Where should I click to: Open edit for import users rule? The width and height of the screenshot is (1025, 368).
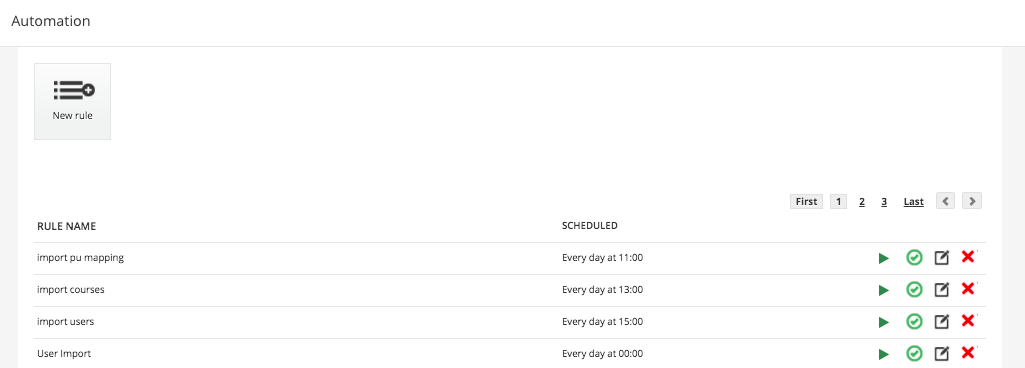(x=941, y=322)
